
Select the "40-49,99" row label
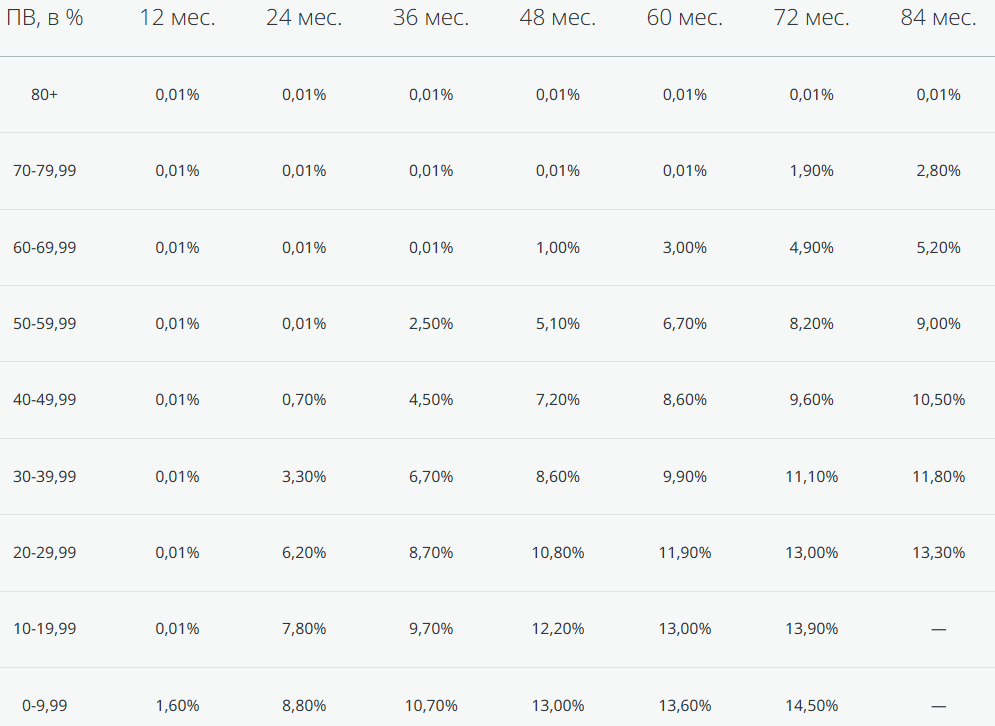(x=45, y=400)
